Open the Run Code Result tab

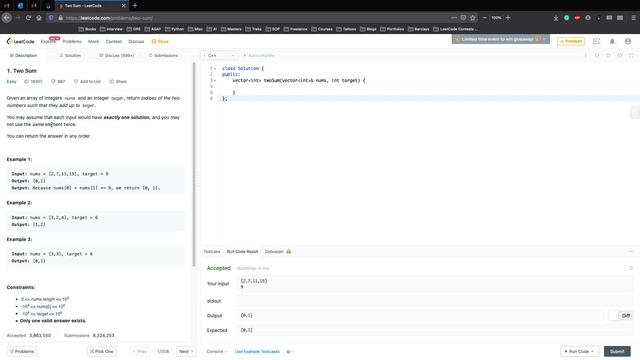point(242,251)
